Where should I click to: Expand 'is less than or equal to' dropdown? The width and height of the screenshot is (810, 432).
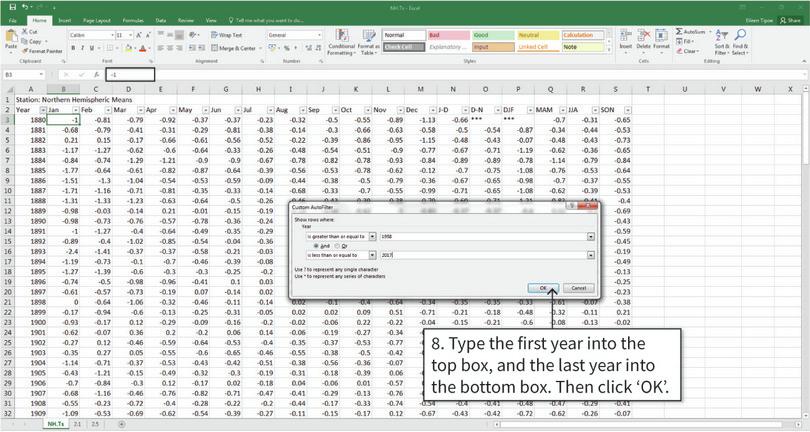pyautogui.click(x=372, y=255)
